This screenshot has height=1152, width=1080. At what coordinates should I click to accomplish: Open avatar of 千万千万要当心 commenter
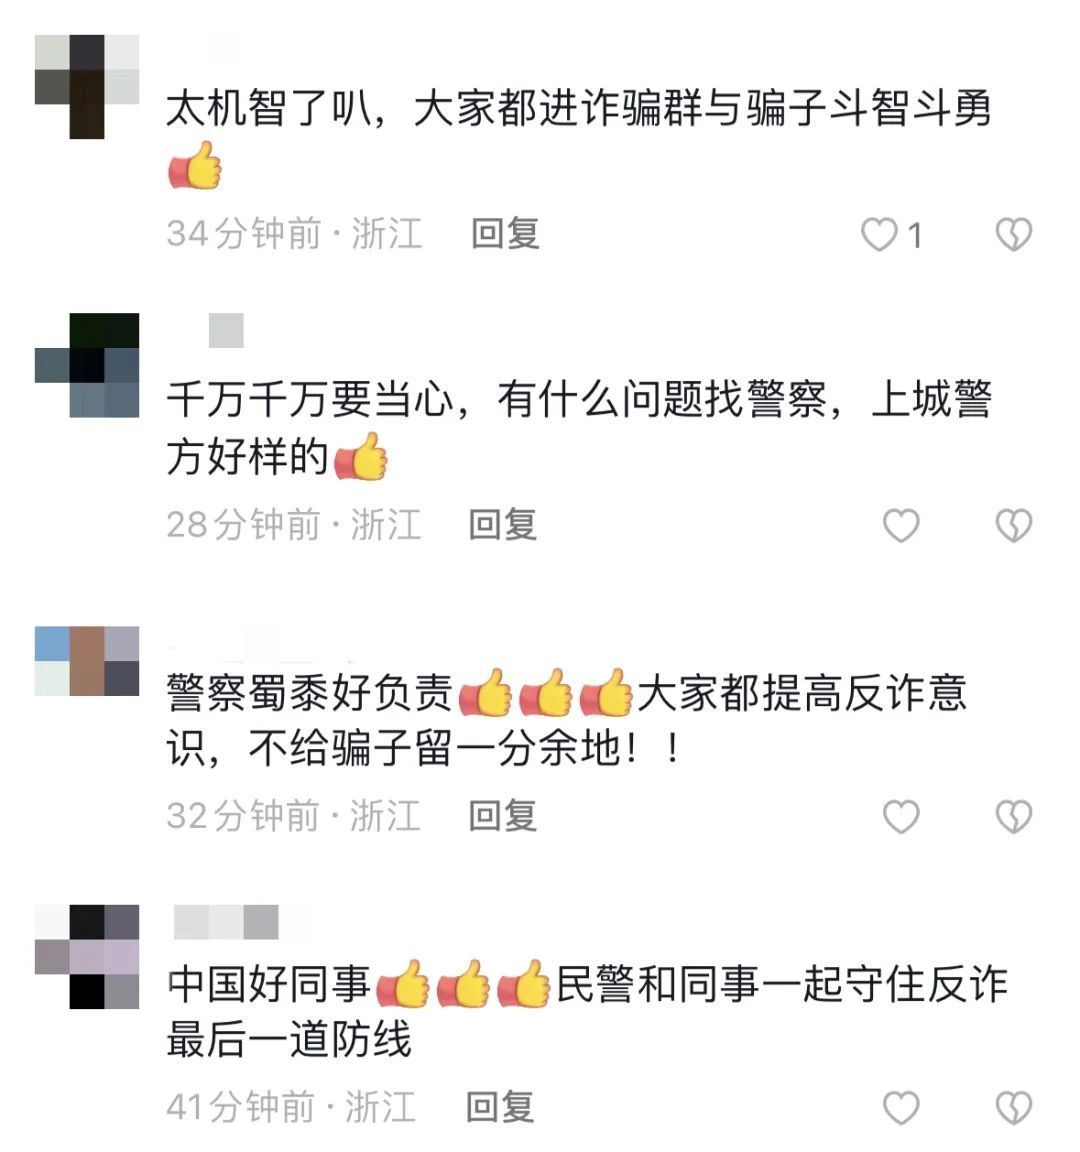[87, 365]
